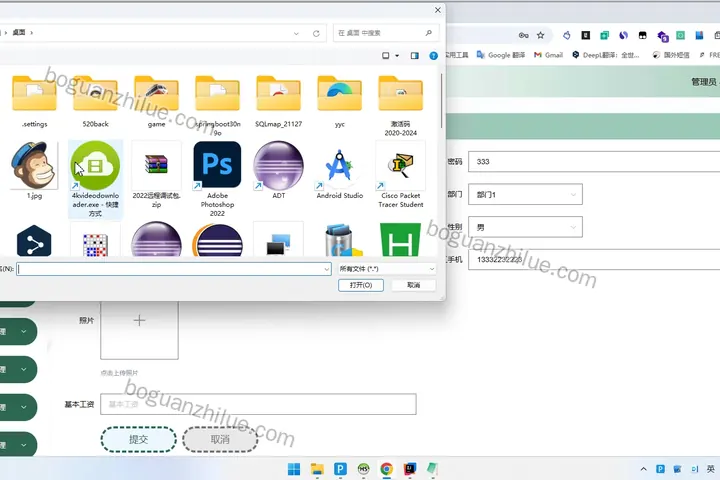Select the green H application icon
The height and width of the screenshot is (480, 720).
tap(401, 240)
